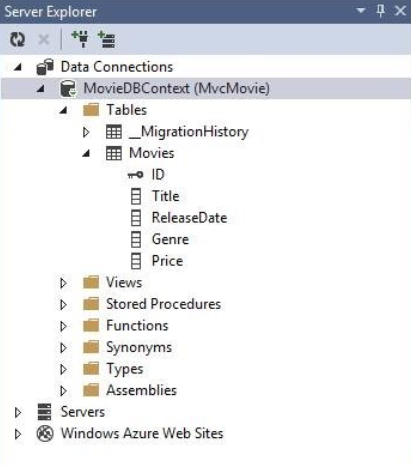Select the Genre column item

pyautogui.click(x=170, y=239)
